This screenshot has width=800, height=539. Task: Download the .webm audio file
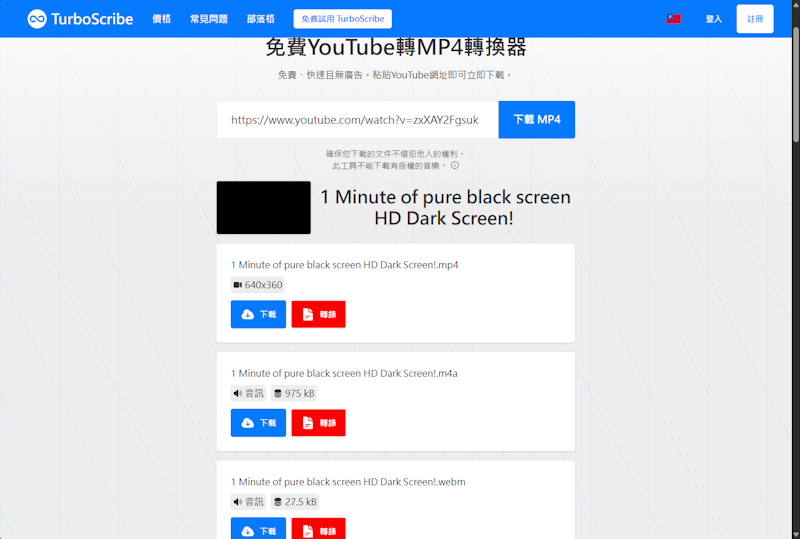pyautogui.click(x=258, y=528)
